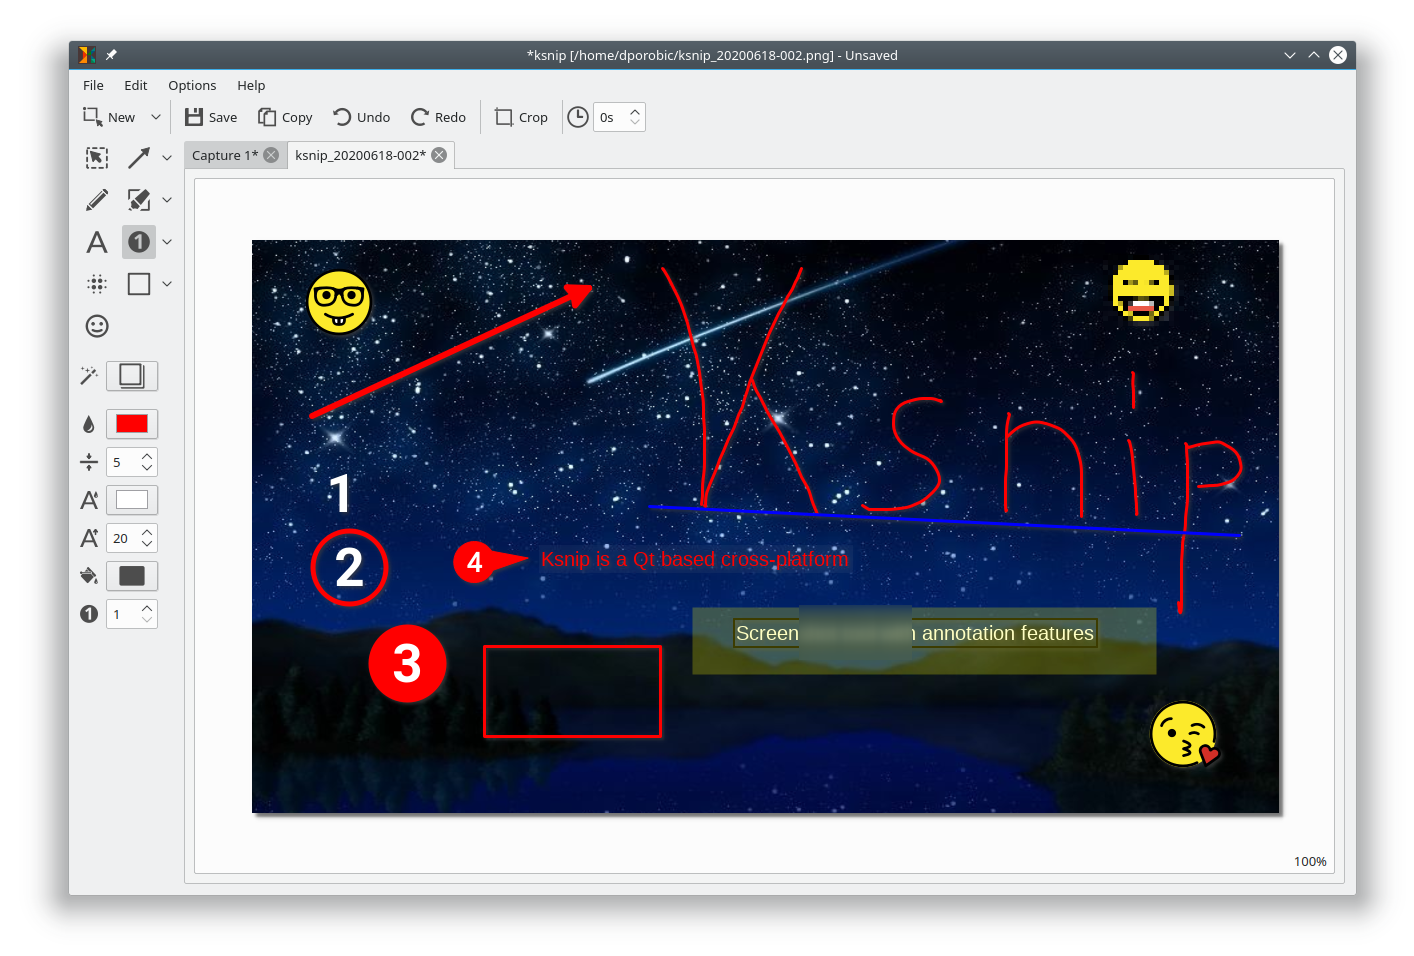The width and height of the screenshot is (1414, 956).
Task: Click the ksnip application icon in title bar
Action: [x=88, y=55]
